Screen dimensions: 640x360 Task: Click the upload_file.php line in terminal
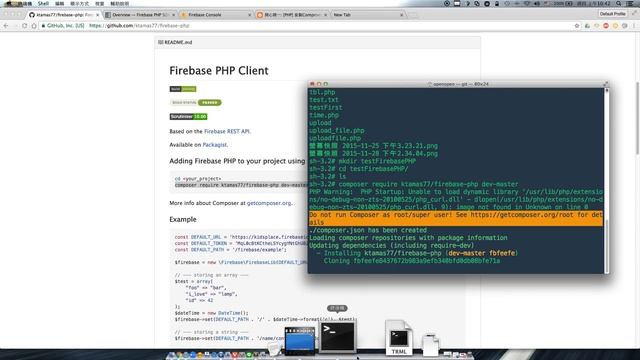[x=337, y=131]
